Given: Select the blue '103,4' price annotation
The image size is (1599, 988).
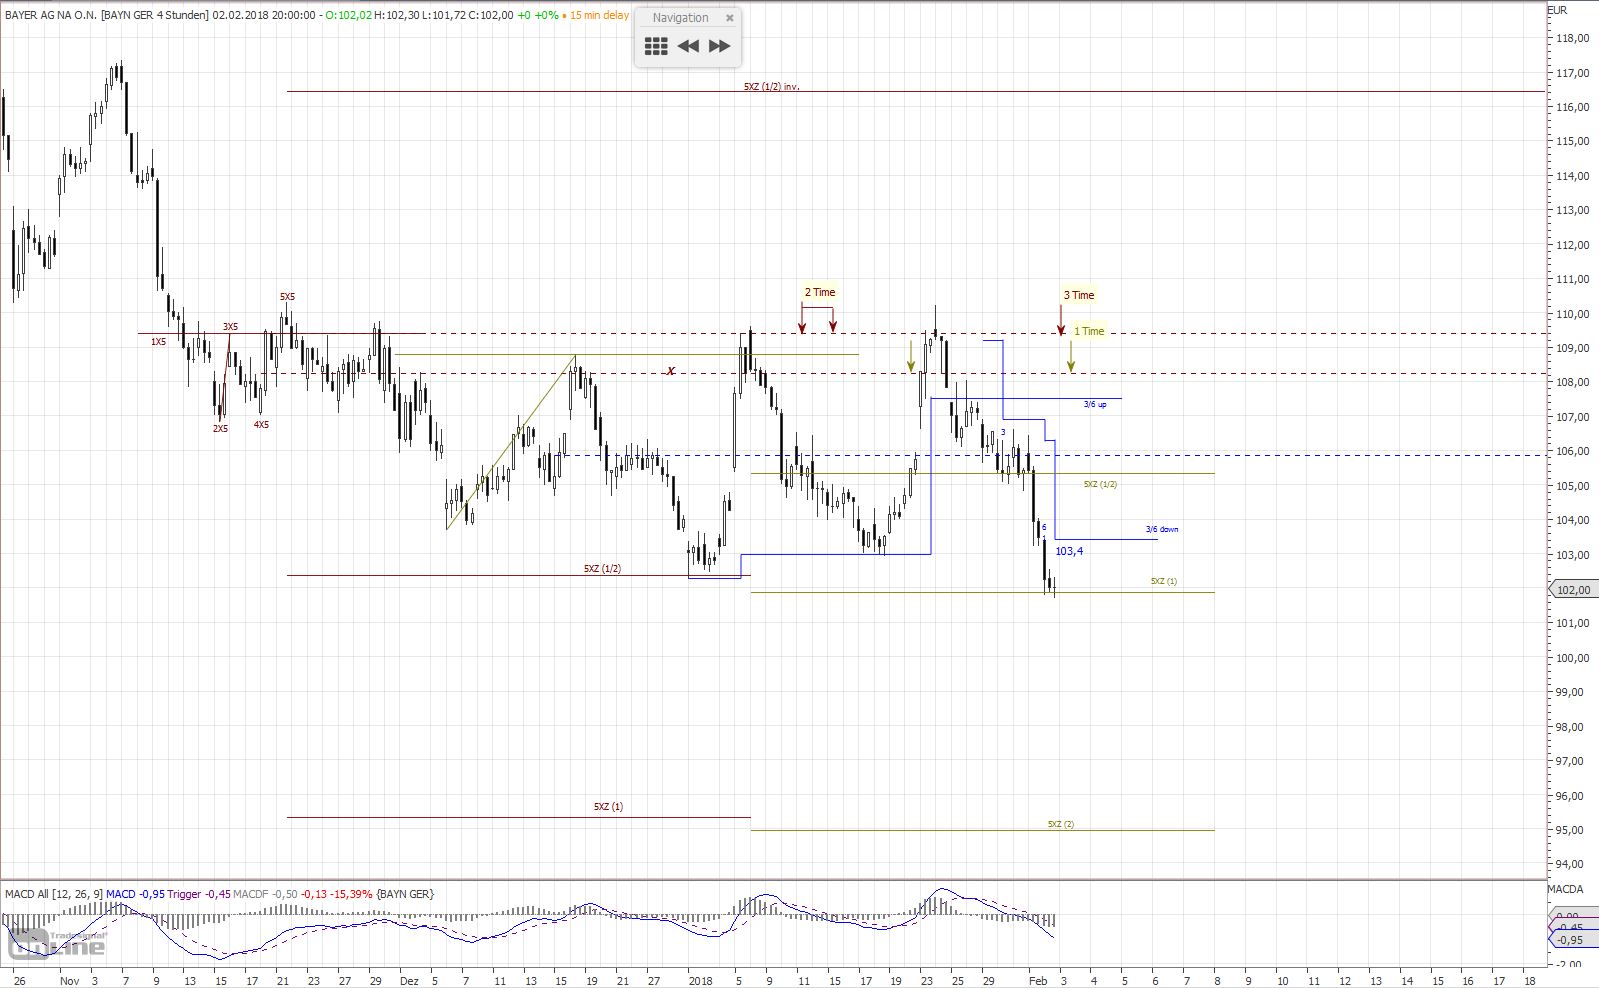Looking at the screenshot, I should (1069, 551).
